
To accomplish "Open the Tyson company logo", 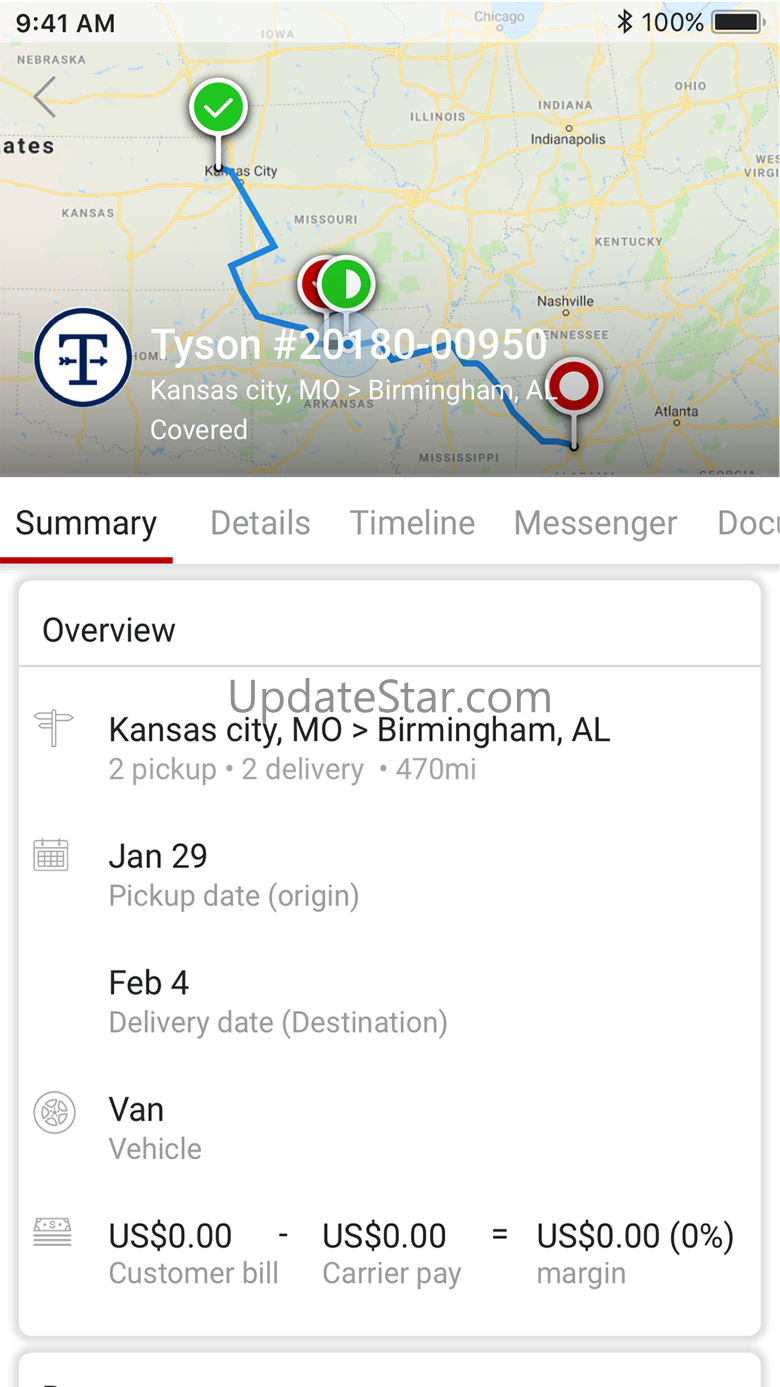I will (x=83, y=358).
